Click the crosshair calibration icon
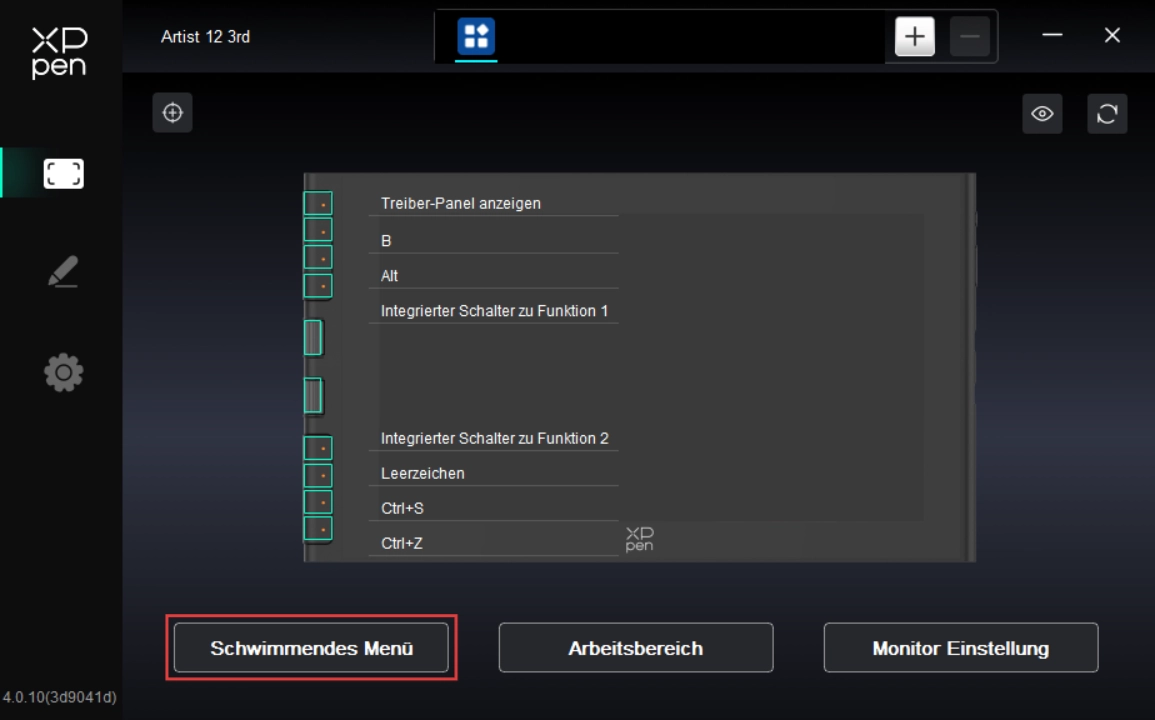 pos(172,113)
